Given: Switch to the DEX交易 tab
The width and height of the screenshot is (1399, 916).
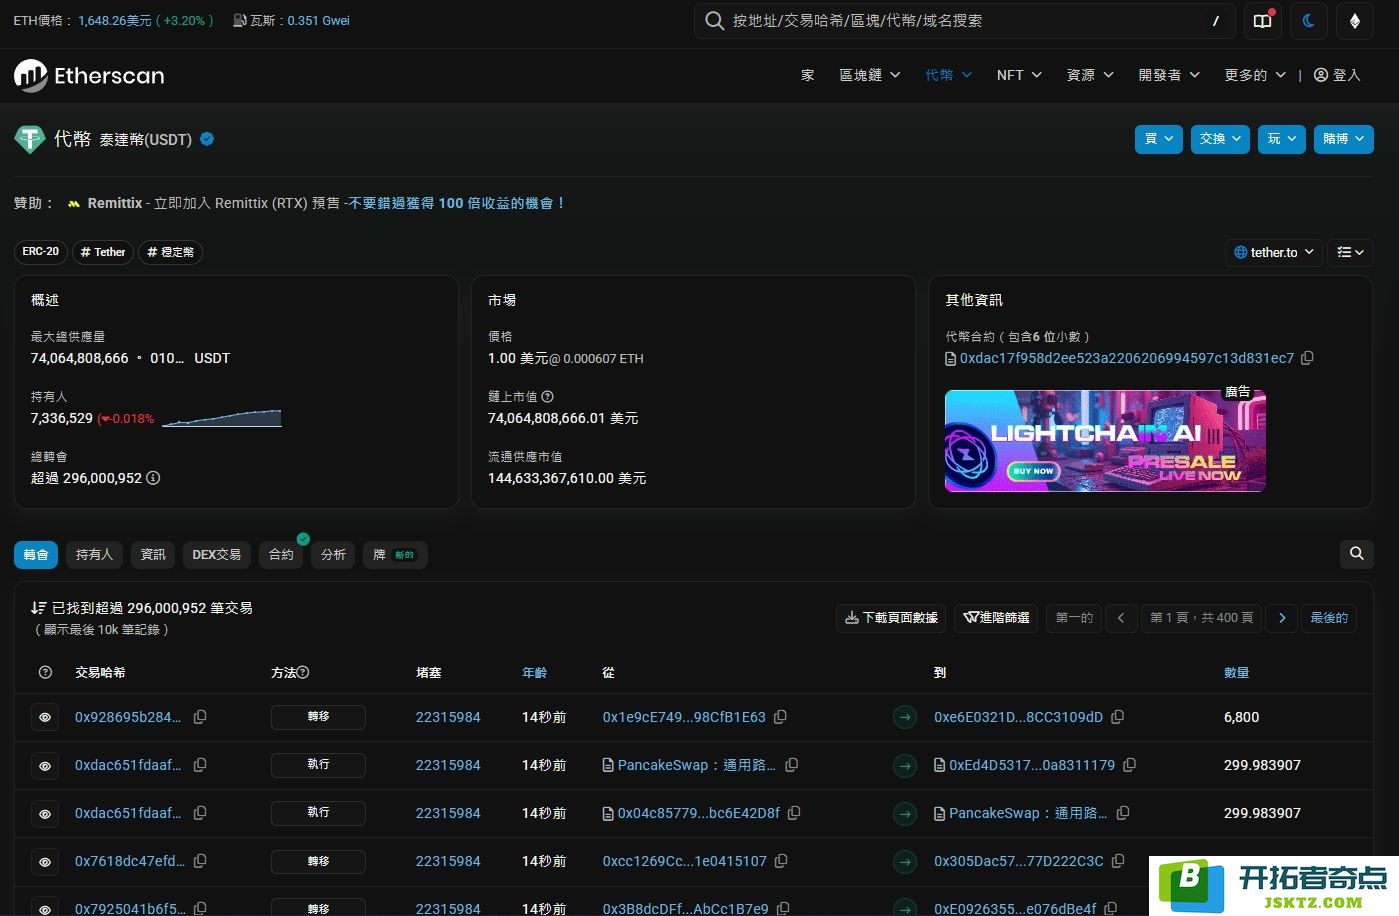Looking at the screenshot, I should pos(217,554).
